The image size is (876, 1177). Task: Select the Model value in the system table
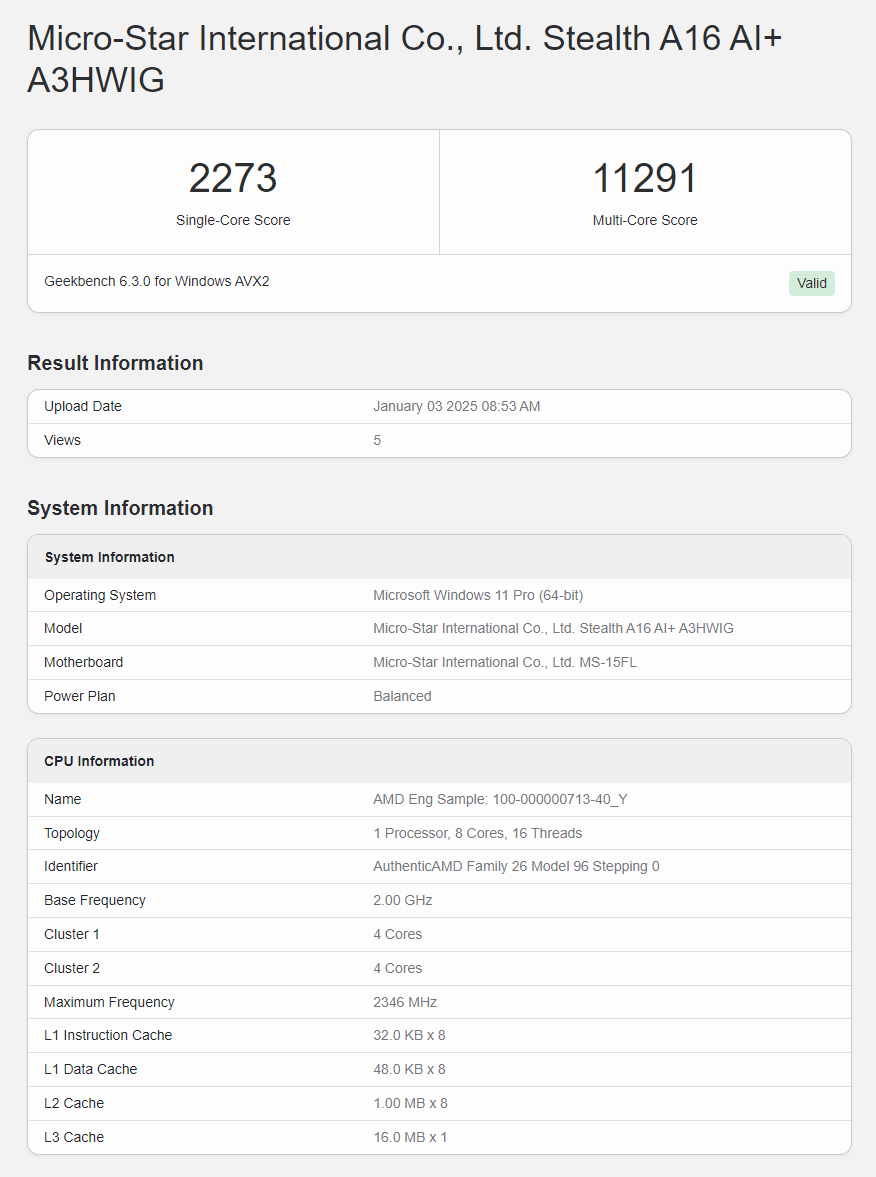click(x=553, y=628)
